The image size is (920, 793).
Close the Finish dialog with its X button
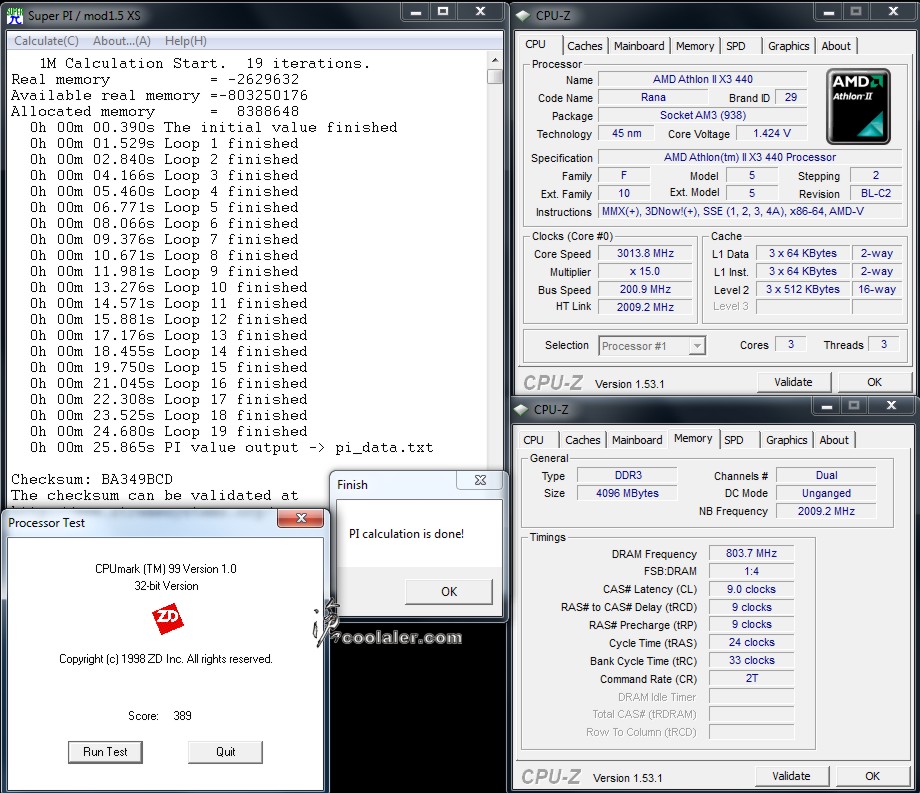[480, 480]
